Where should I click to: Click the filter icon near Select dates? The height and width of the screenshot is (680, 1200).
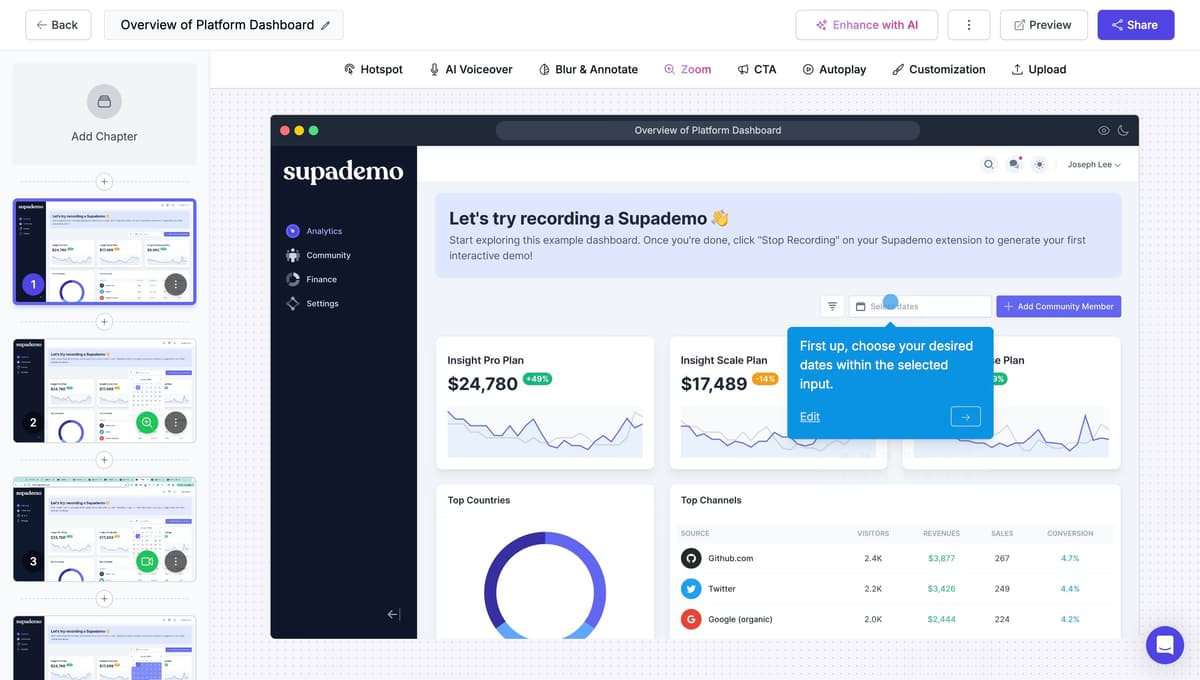pos(832,305)
